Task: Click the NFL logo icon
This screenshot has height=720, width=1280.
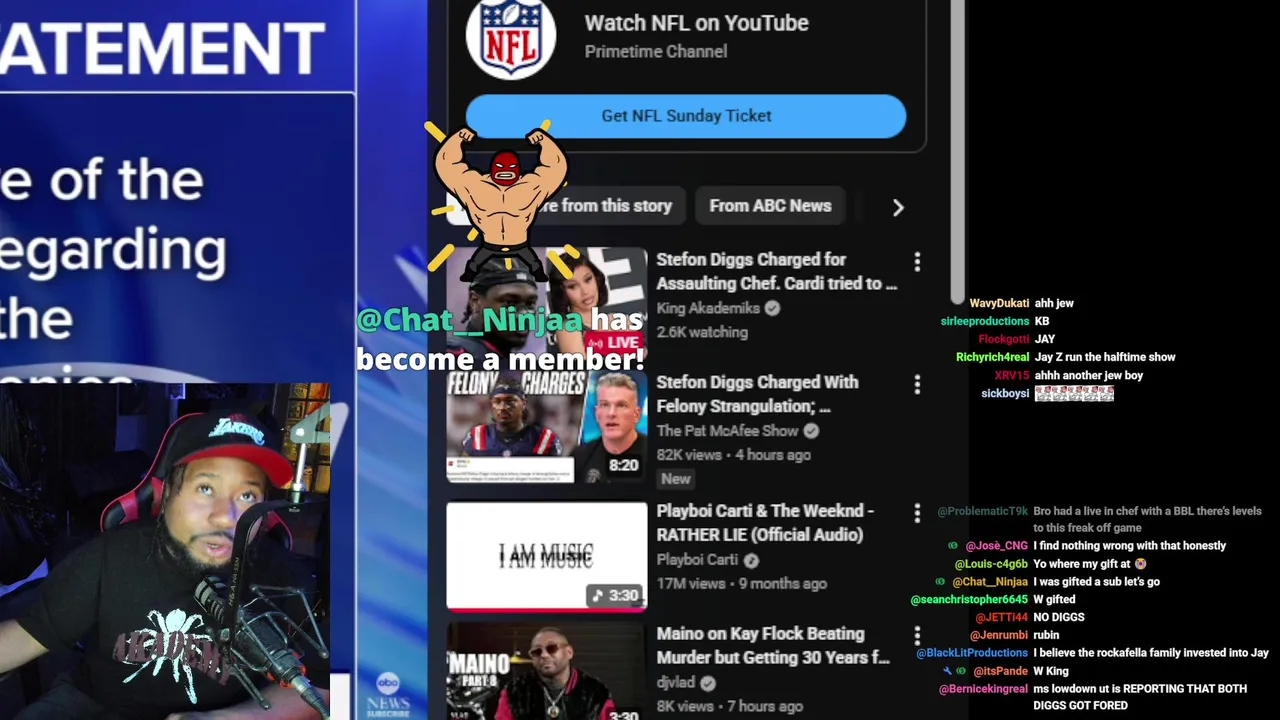Action: [511, 36]
